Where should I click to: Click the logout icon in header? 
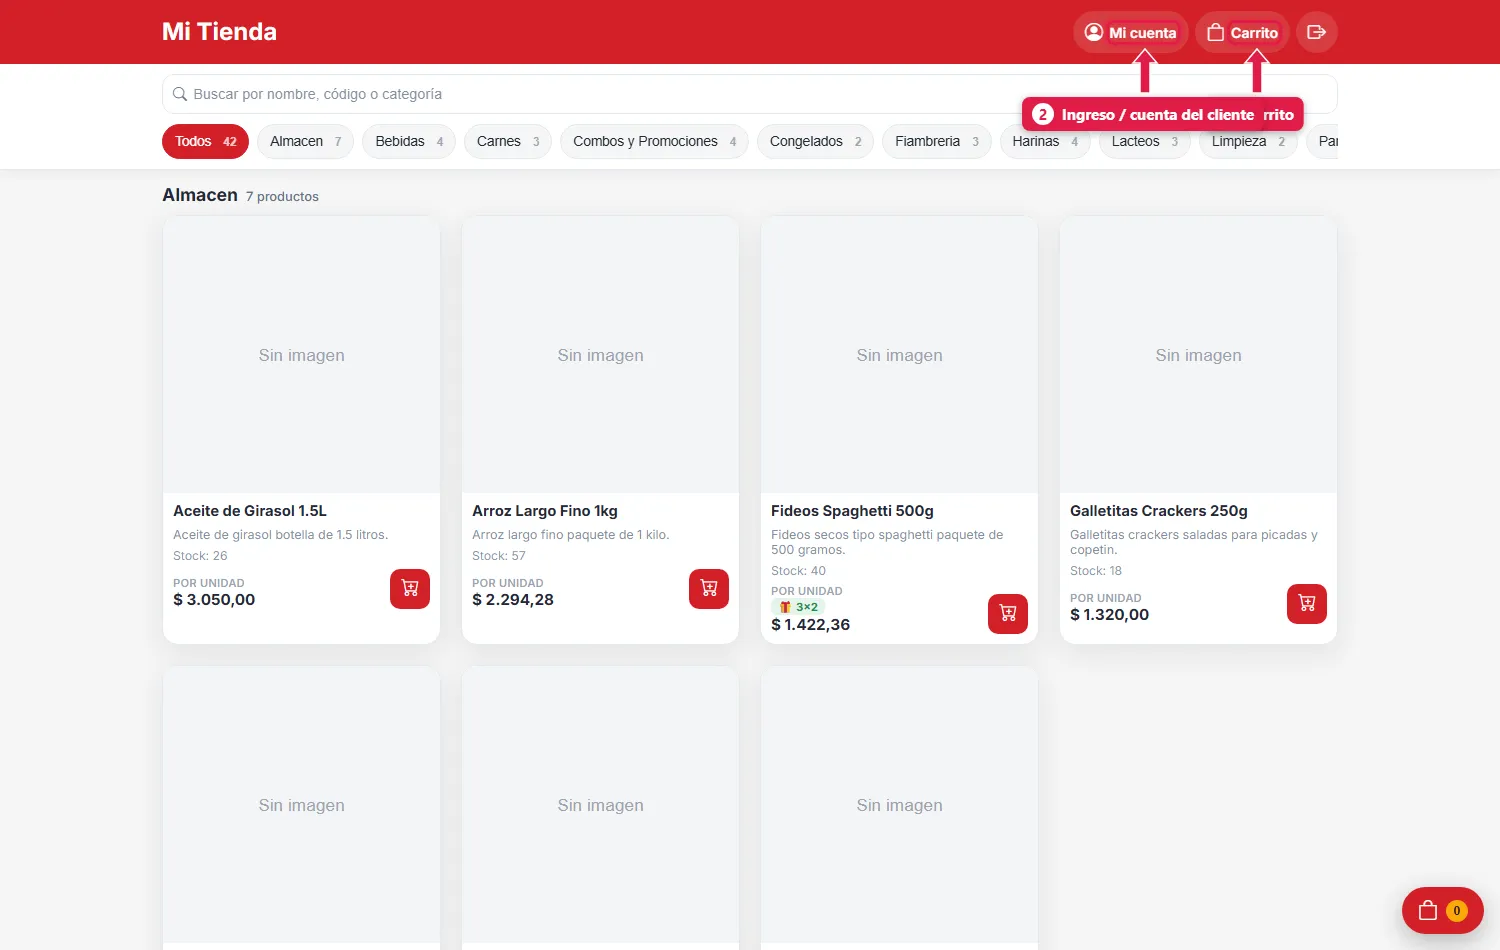pos(1317,32)
